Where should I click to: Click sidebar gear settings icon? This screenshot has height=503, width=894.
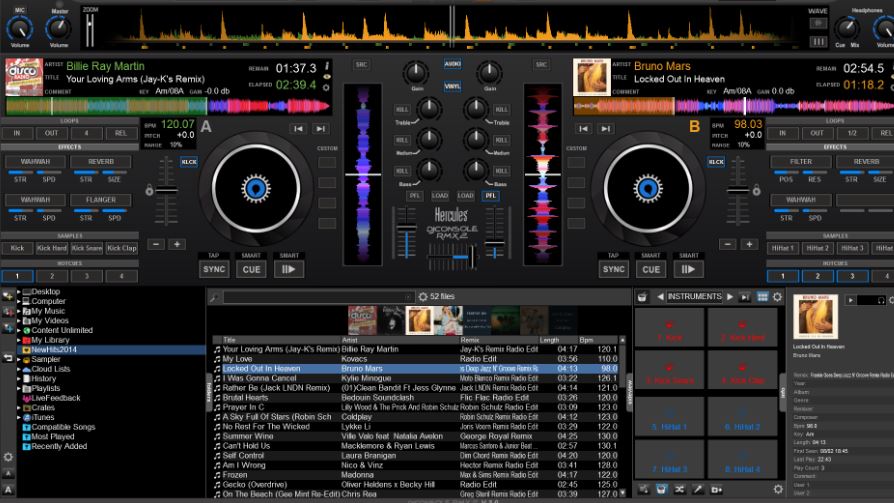[8, 457]
